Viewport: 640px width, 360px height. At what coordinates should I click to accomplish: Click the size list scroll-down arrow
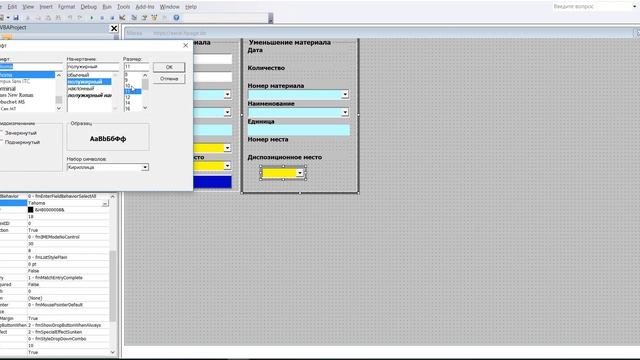tap(145, 108)
